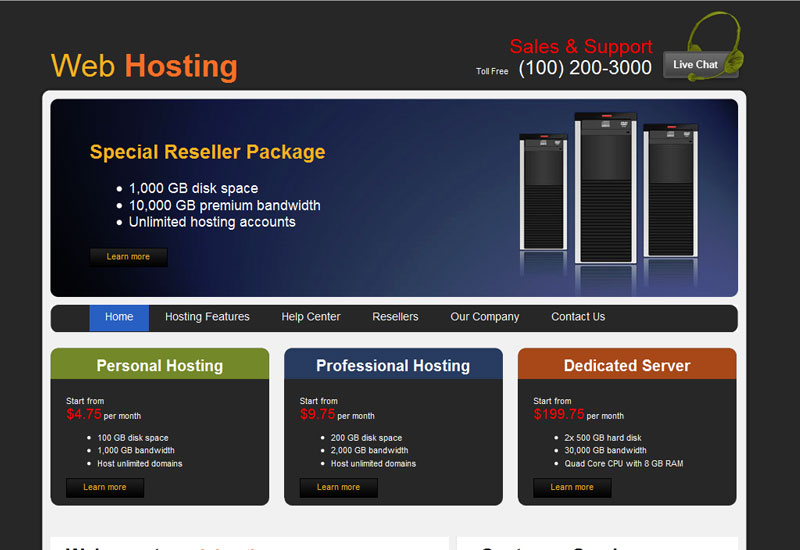The image size is (800, 550).
Task: Open the Hosting Features menu item
Action: (207, 317)
